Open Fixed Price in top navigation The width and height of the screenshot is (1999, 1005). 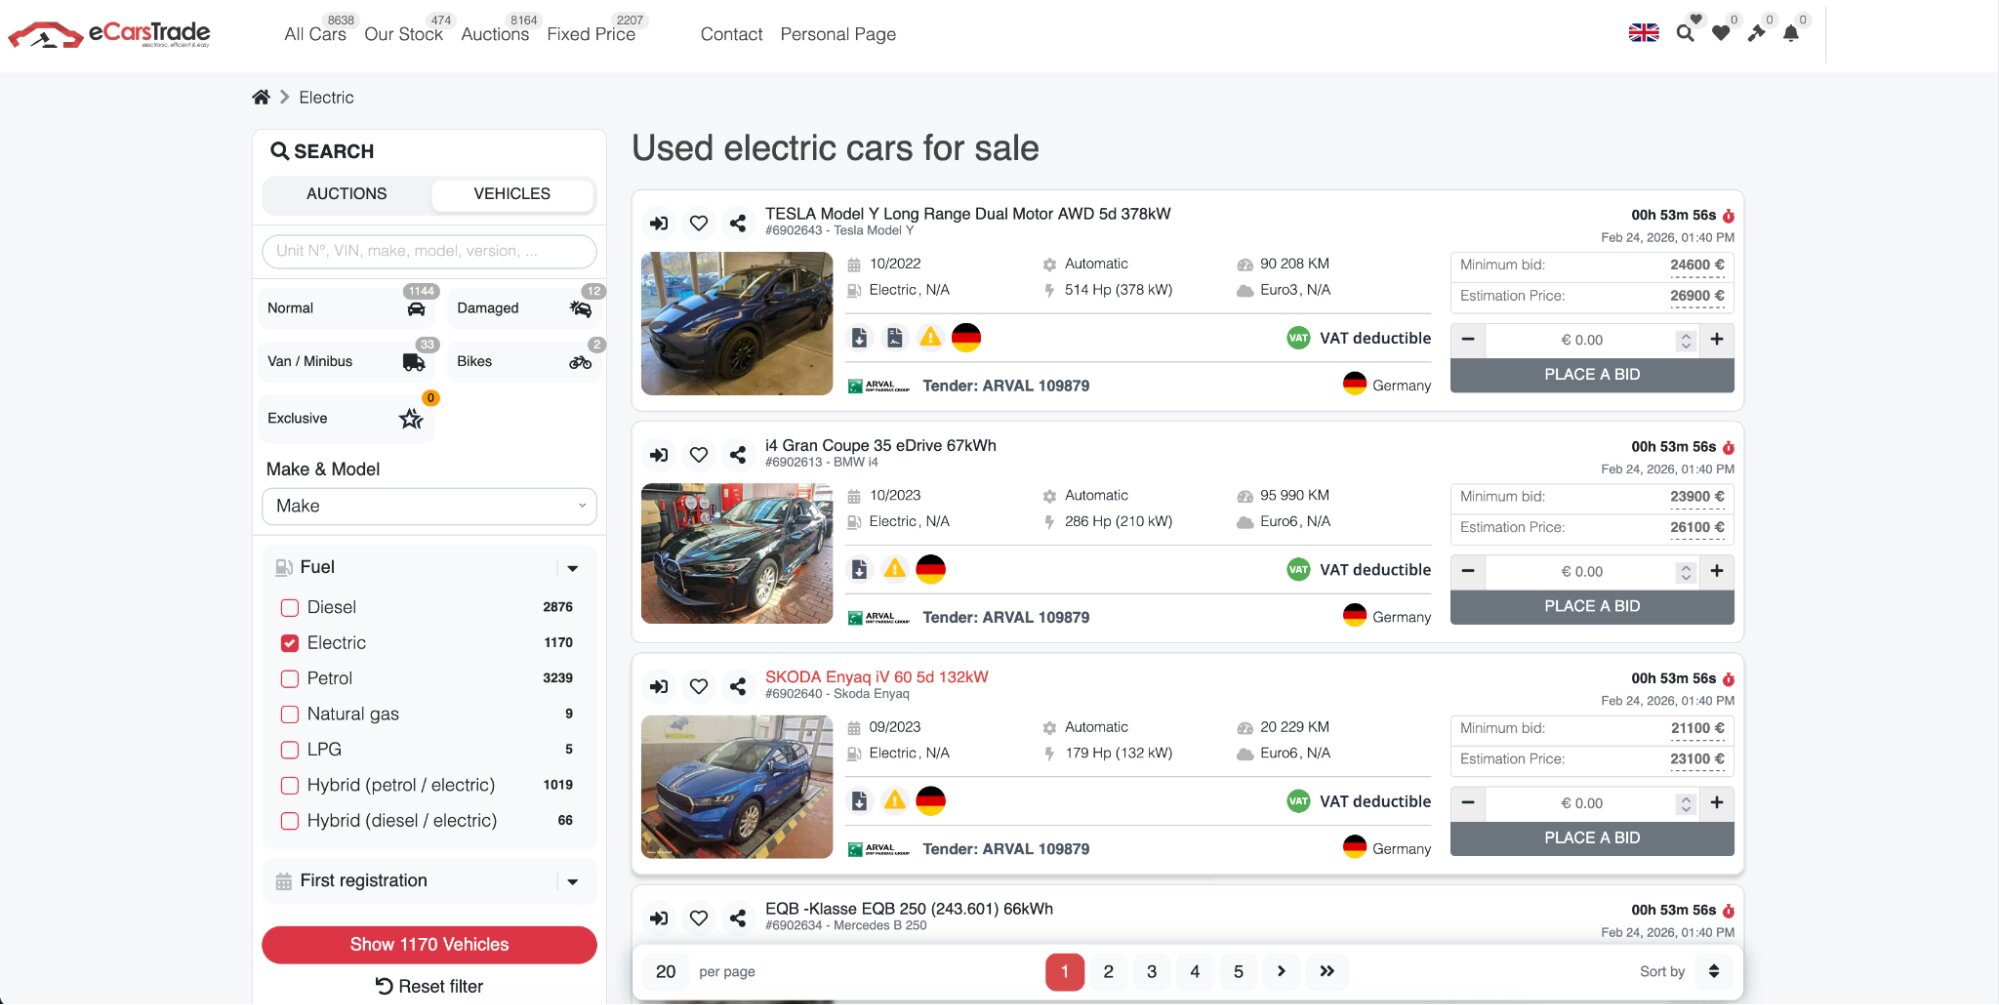tap(590, 34)
